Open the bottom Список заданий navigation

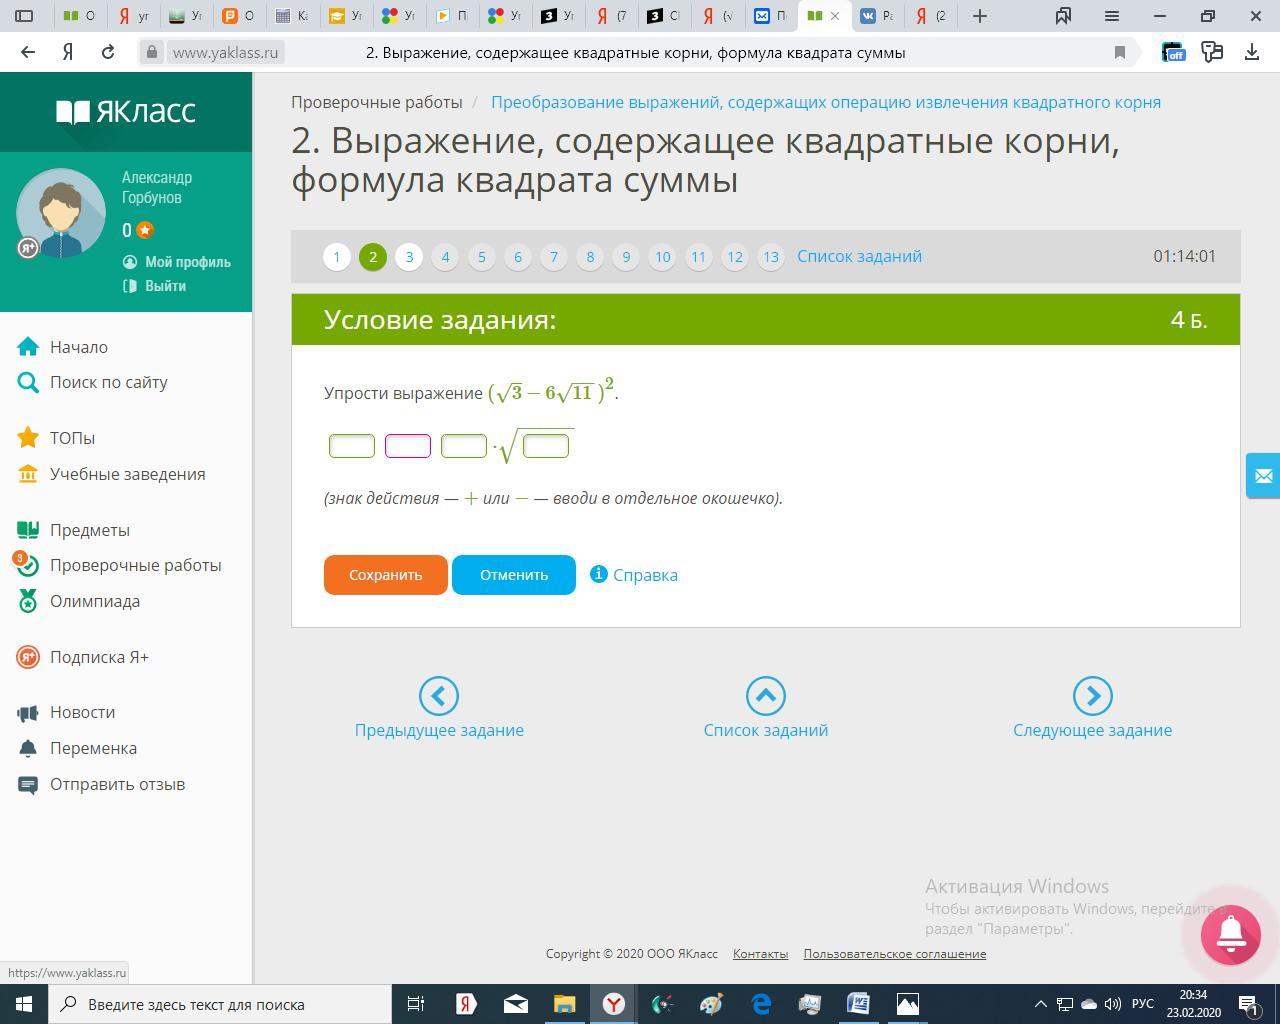[x=766, y=710]
